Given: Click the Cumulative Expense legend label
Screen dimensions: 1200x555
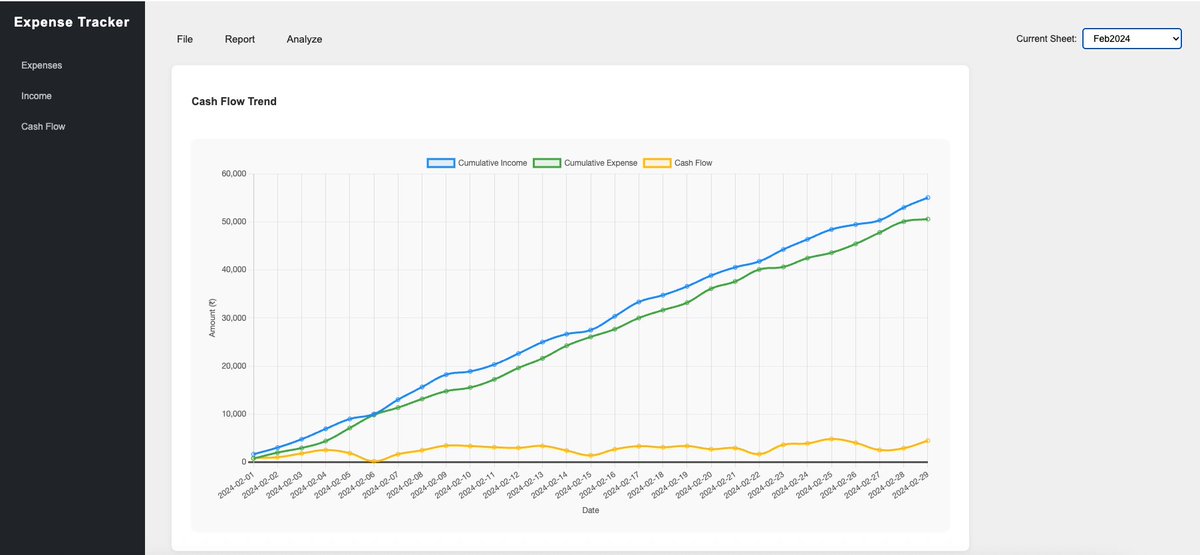Looking at the screenshot, I should click(x=600, y=162).
